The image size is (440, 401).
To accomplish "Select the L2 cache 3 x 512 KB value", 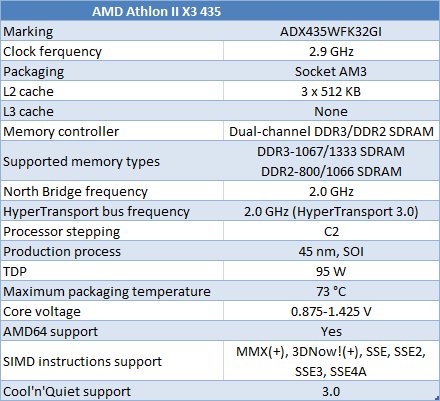I will (331, 91).
